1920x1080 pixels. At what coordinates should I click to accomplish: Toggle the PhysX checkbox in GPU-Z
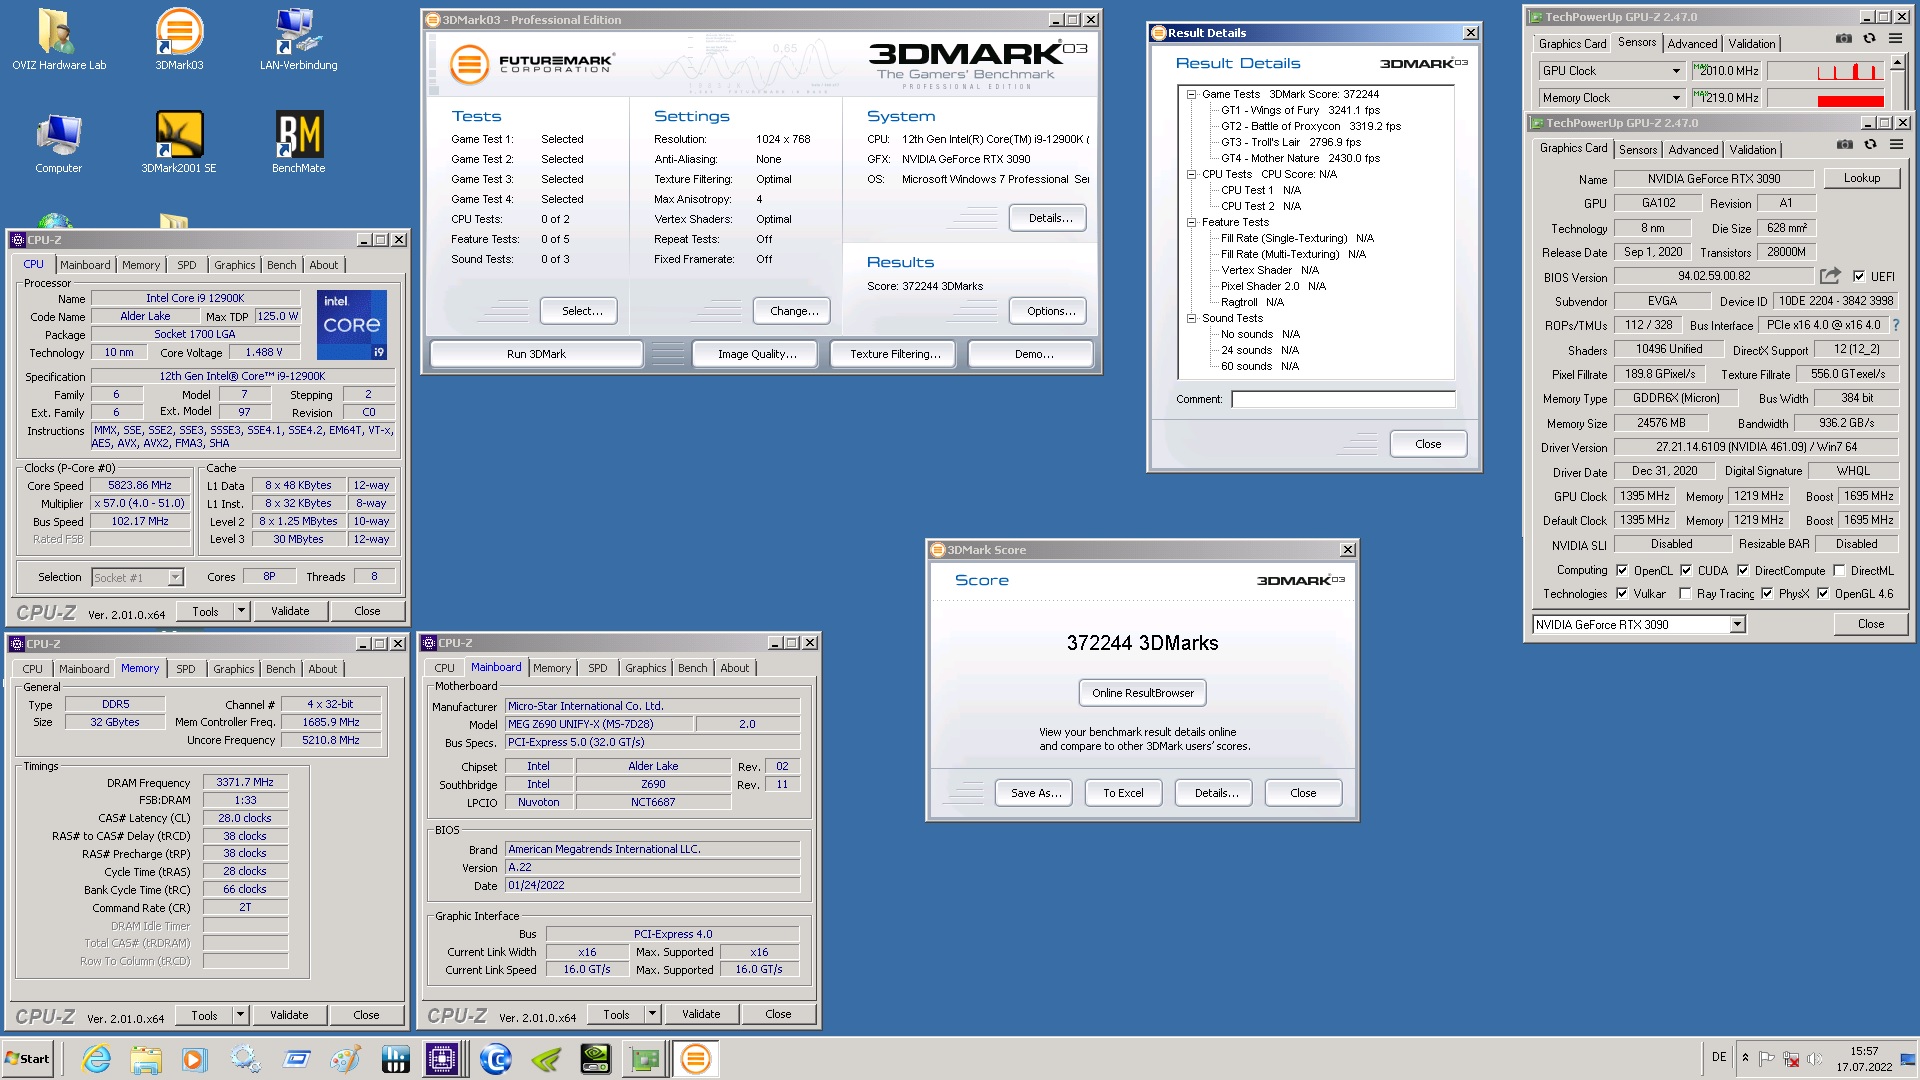coord(1767,593)
